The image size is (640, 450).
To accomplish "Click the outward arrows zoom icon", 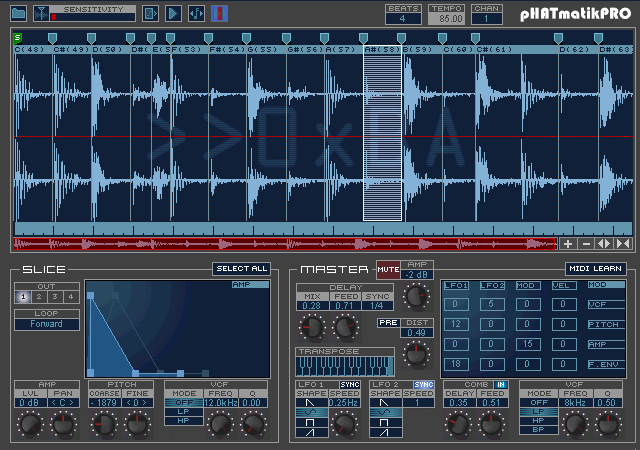I will 604,244.
